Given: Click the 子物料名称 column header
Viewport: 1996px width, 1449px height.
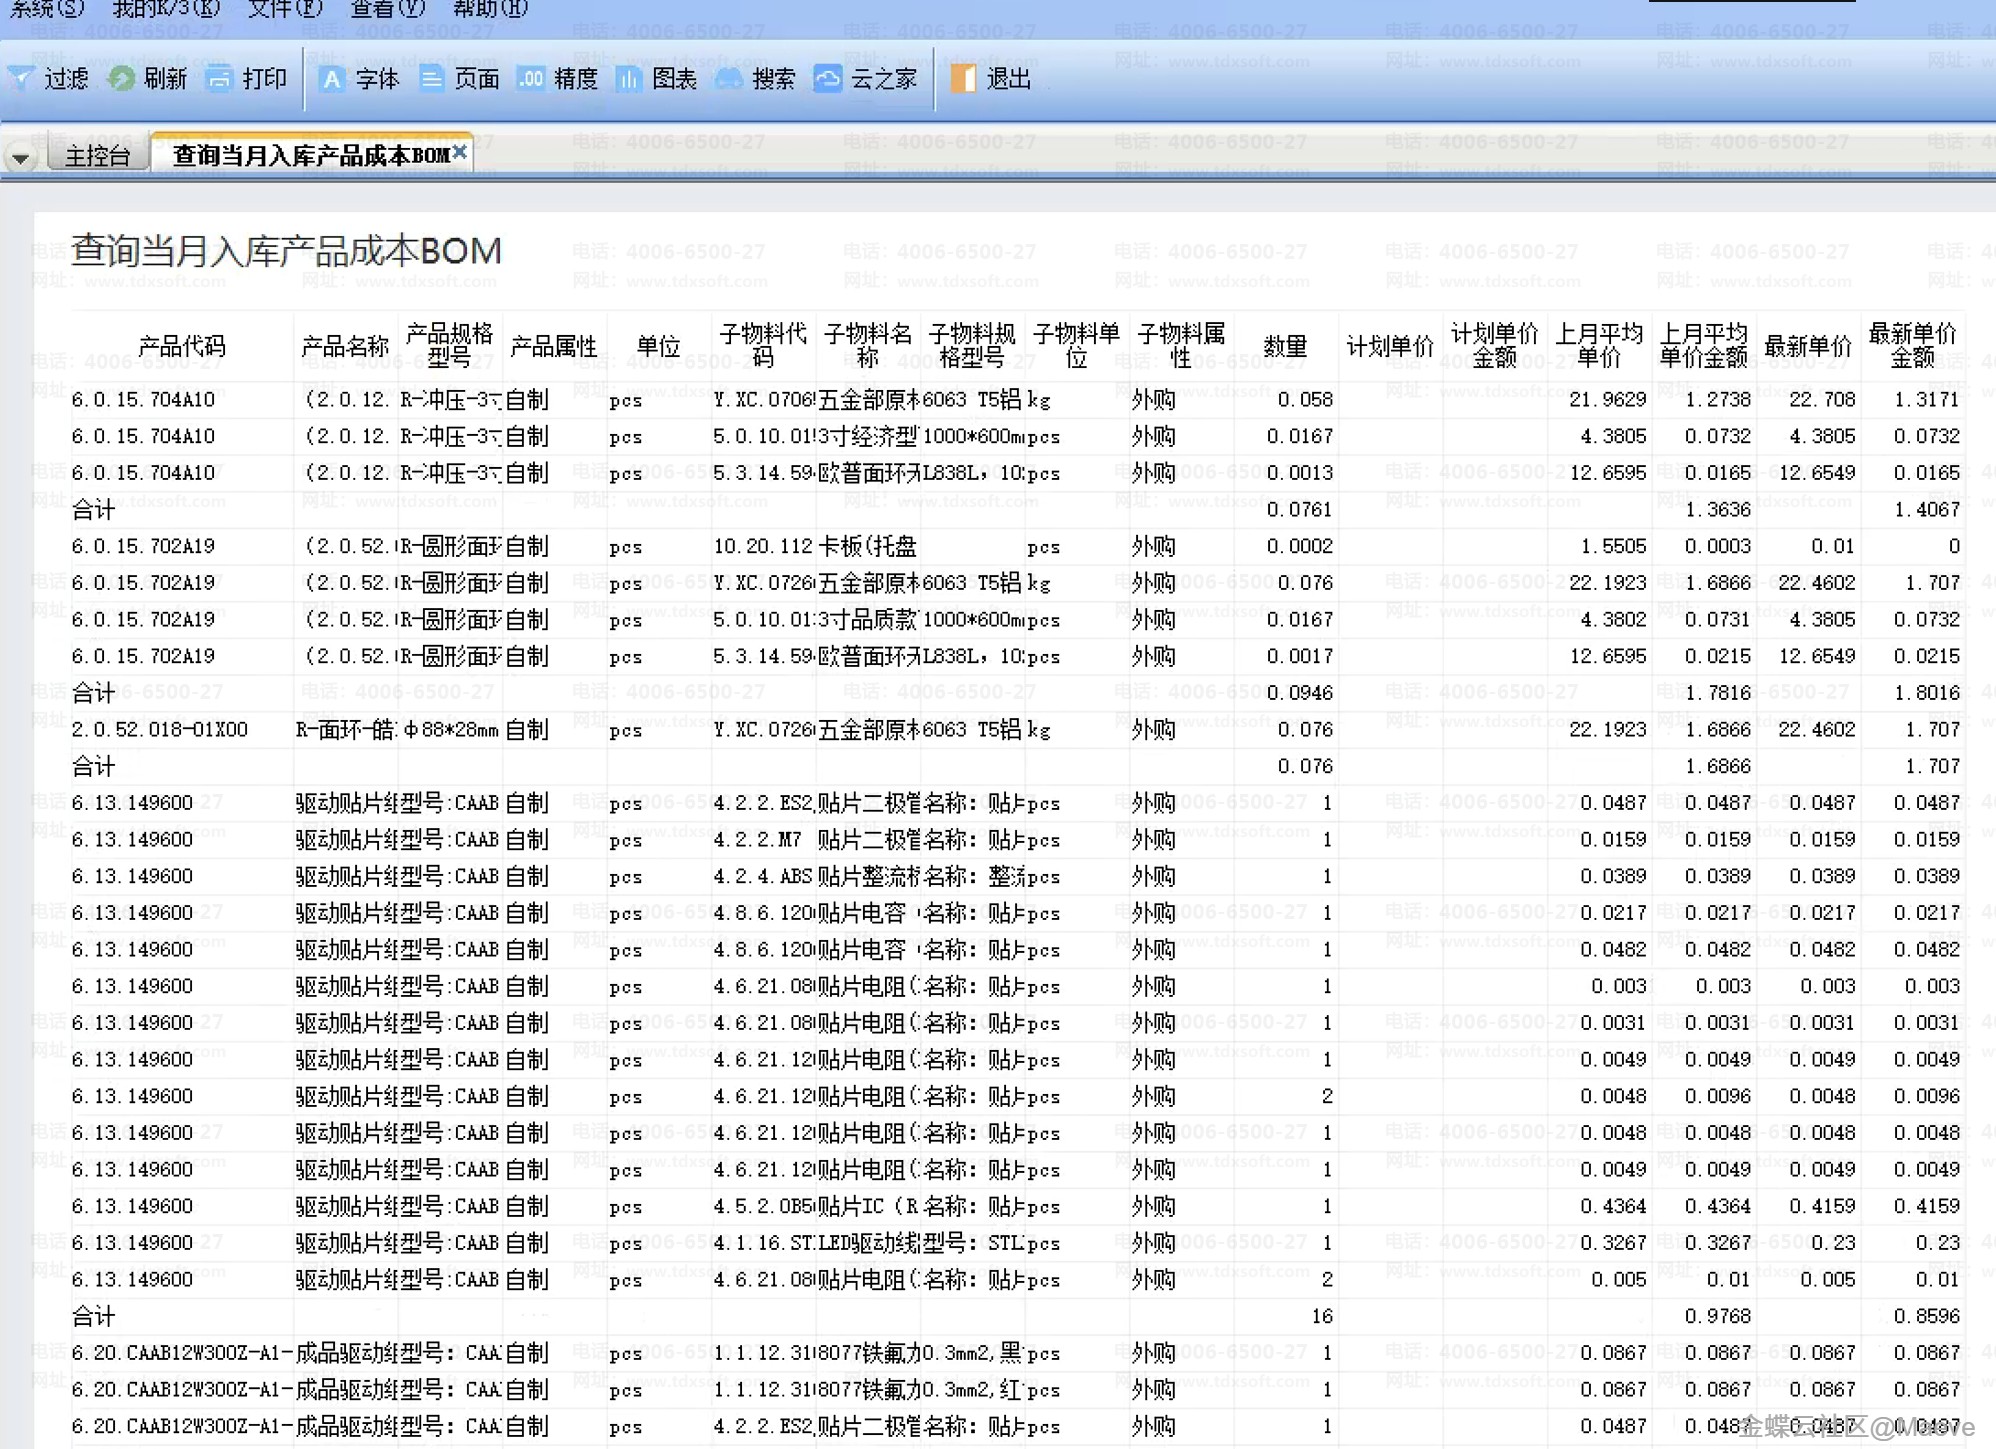Looking at the screenshot, I should click(x=868, y=345).
